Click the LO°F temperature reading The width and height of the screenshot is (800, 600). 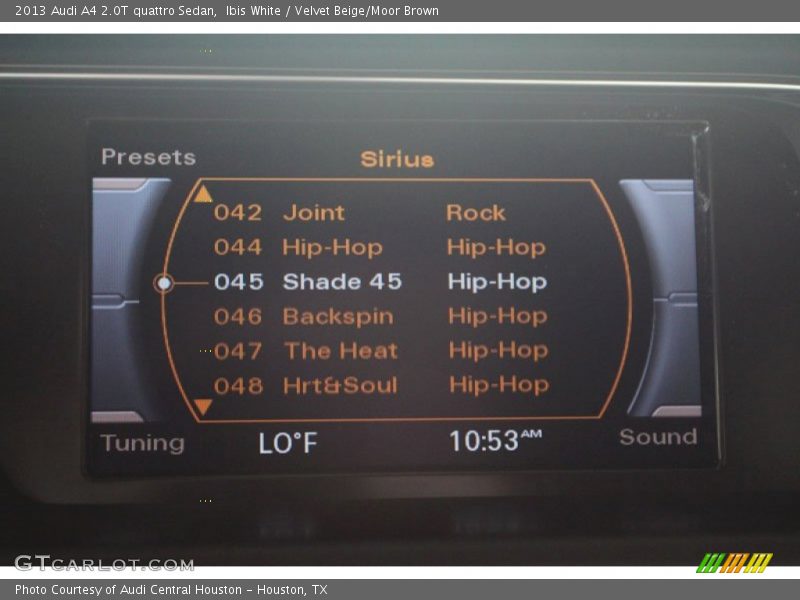pyautogui.click(x=288, y=443)
